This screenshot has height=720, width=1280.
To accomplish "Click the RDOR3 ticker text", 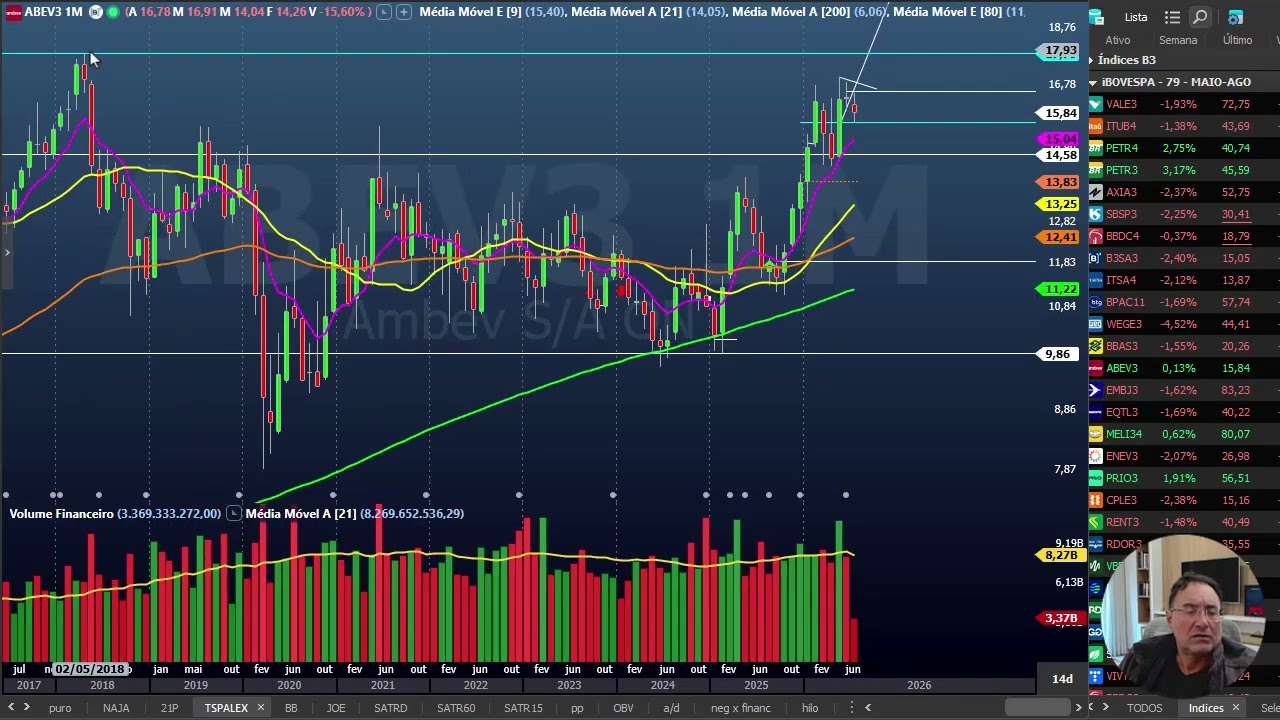I will click(x=1124, y=544).
